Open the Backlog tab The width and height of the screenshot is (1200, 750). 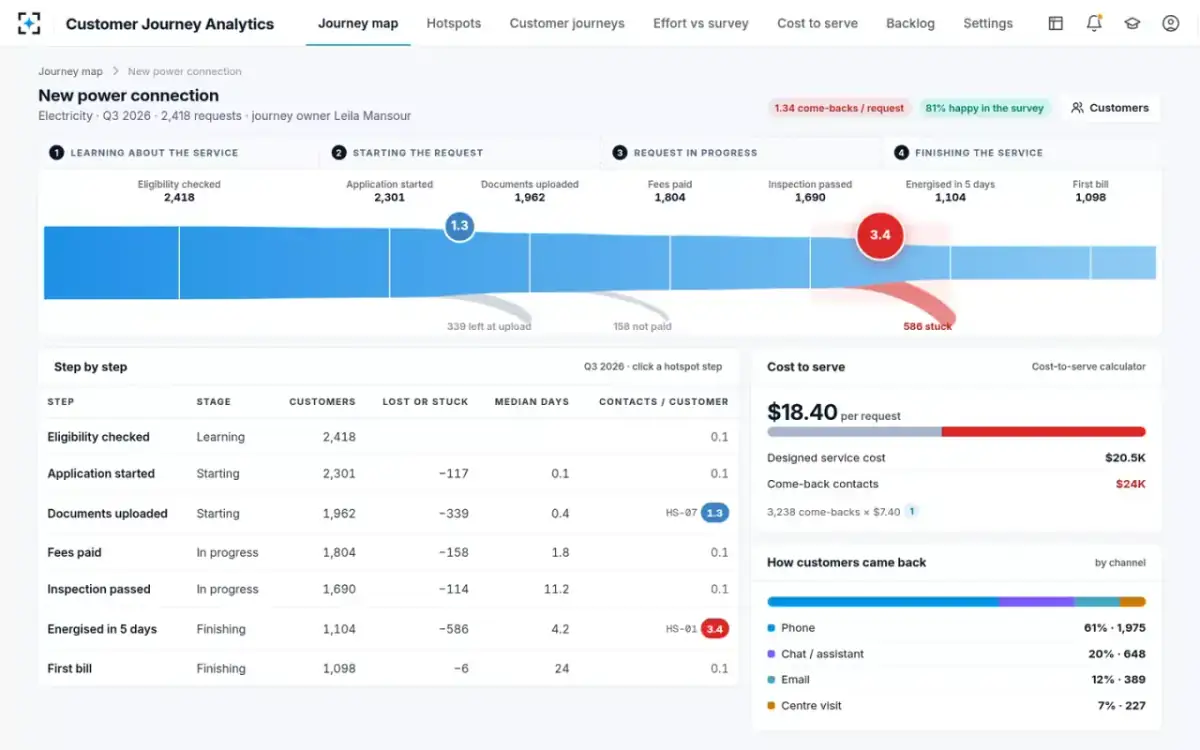click(x=910, y=23)
